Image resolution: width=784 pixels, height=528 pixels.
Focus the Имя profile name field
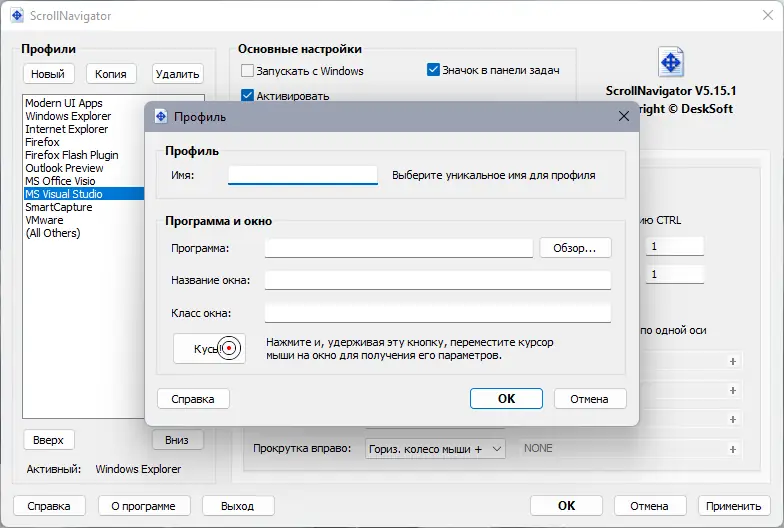click(302, 175)
